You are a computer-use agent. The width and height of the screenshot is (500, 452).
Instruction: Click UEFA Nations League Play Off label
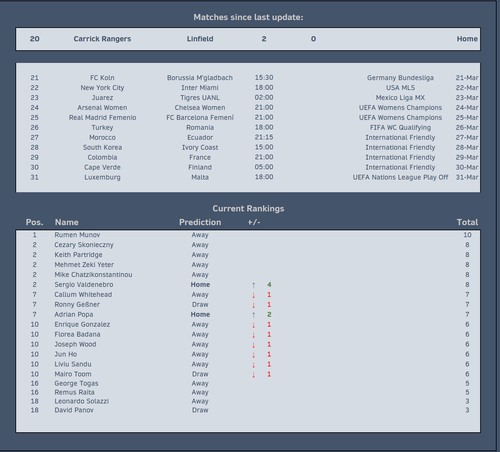click(400, 177)
